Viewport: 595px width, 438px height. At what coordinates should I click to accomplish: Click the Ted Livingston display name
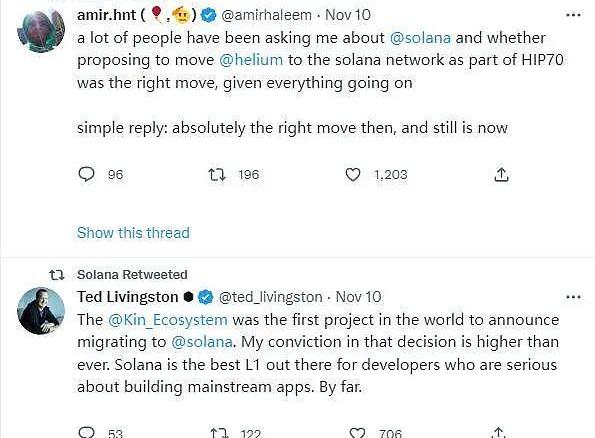(128, 297)
